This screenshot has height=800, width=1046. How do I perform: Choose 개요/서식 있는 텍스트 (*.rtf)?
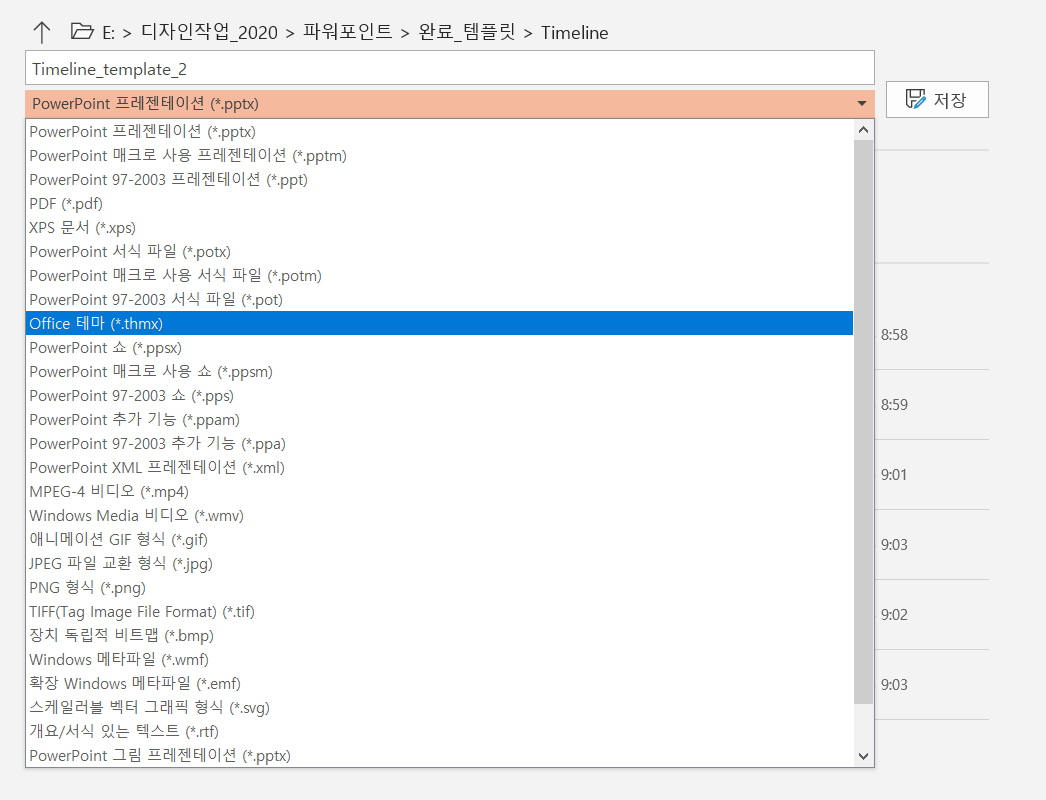tap(439, 732)
